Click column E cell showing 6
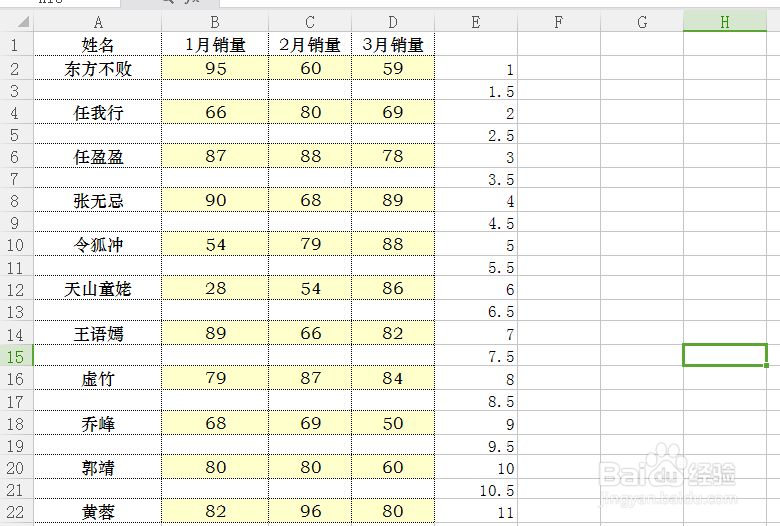Image resolution: width=780 pixels, height=526 pixels. (x=476, y=288)
